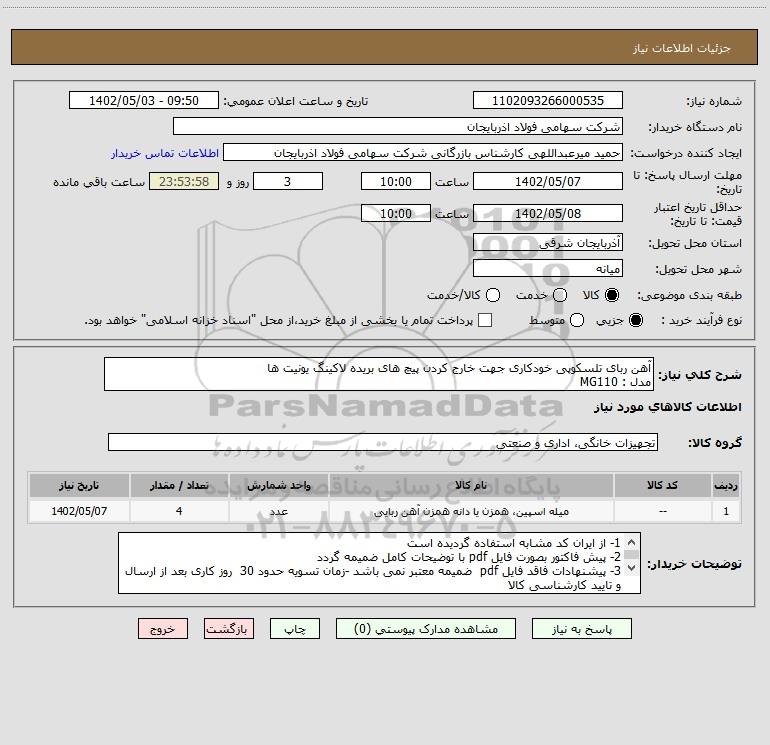Select the کالا/خدمت radio button

tap(493, 295)
